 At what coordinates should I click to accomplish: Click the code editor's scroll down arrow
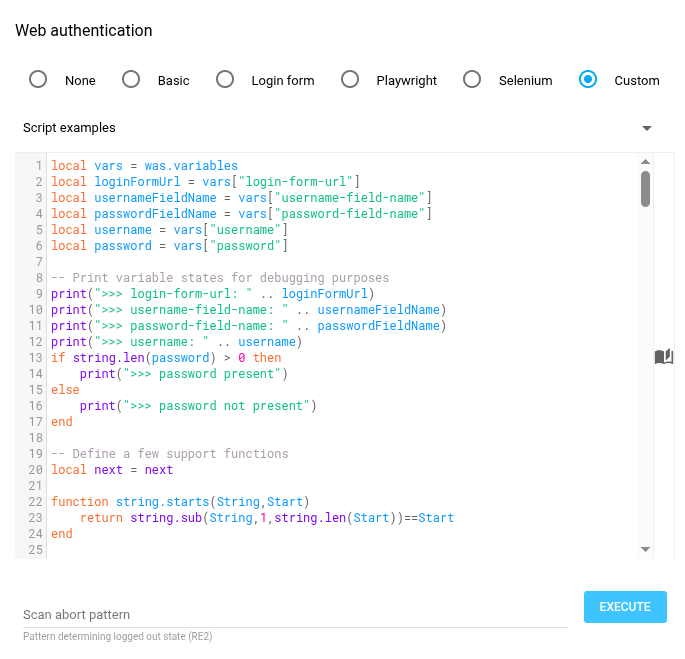[x=645, y=549]
